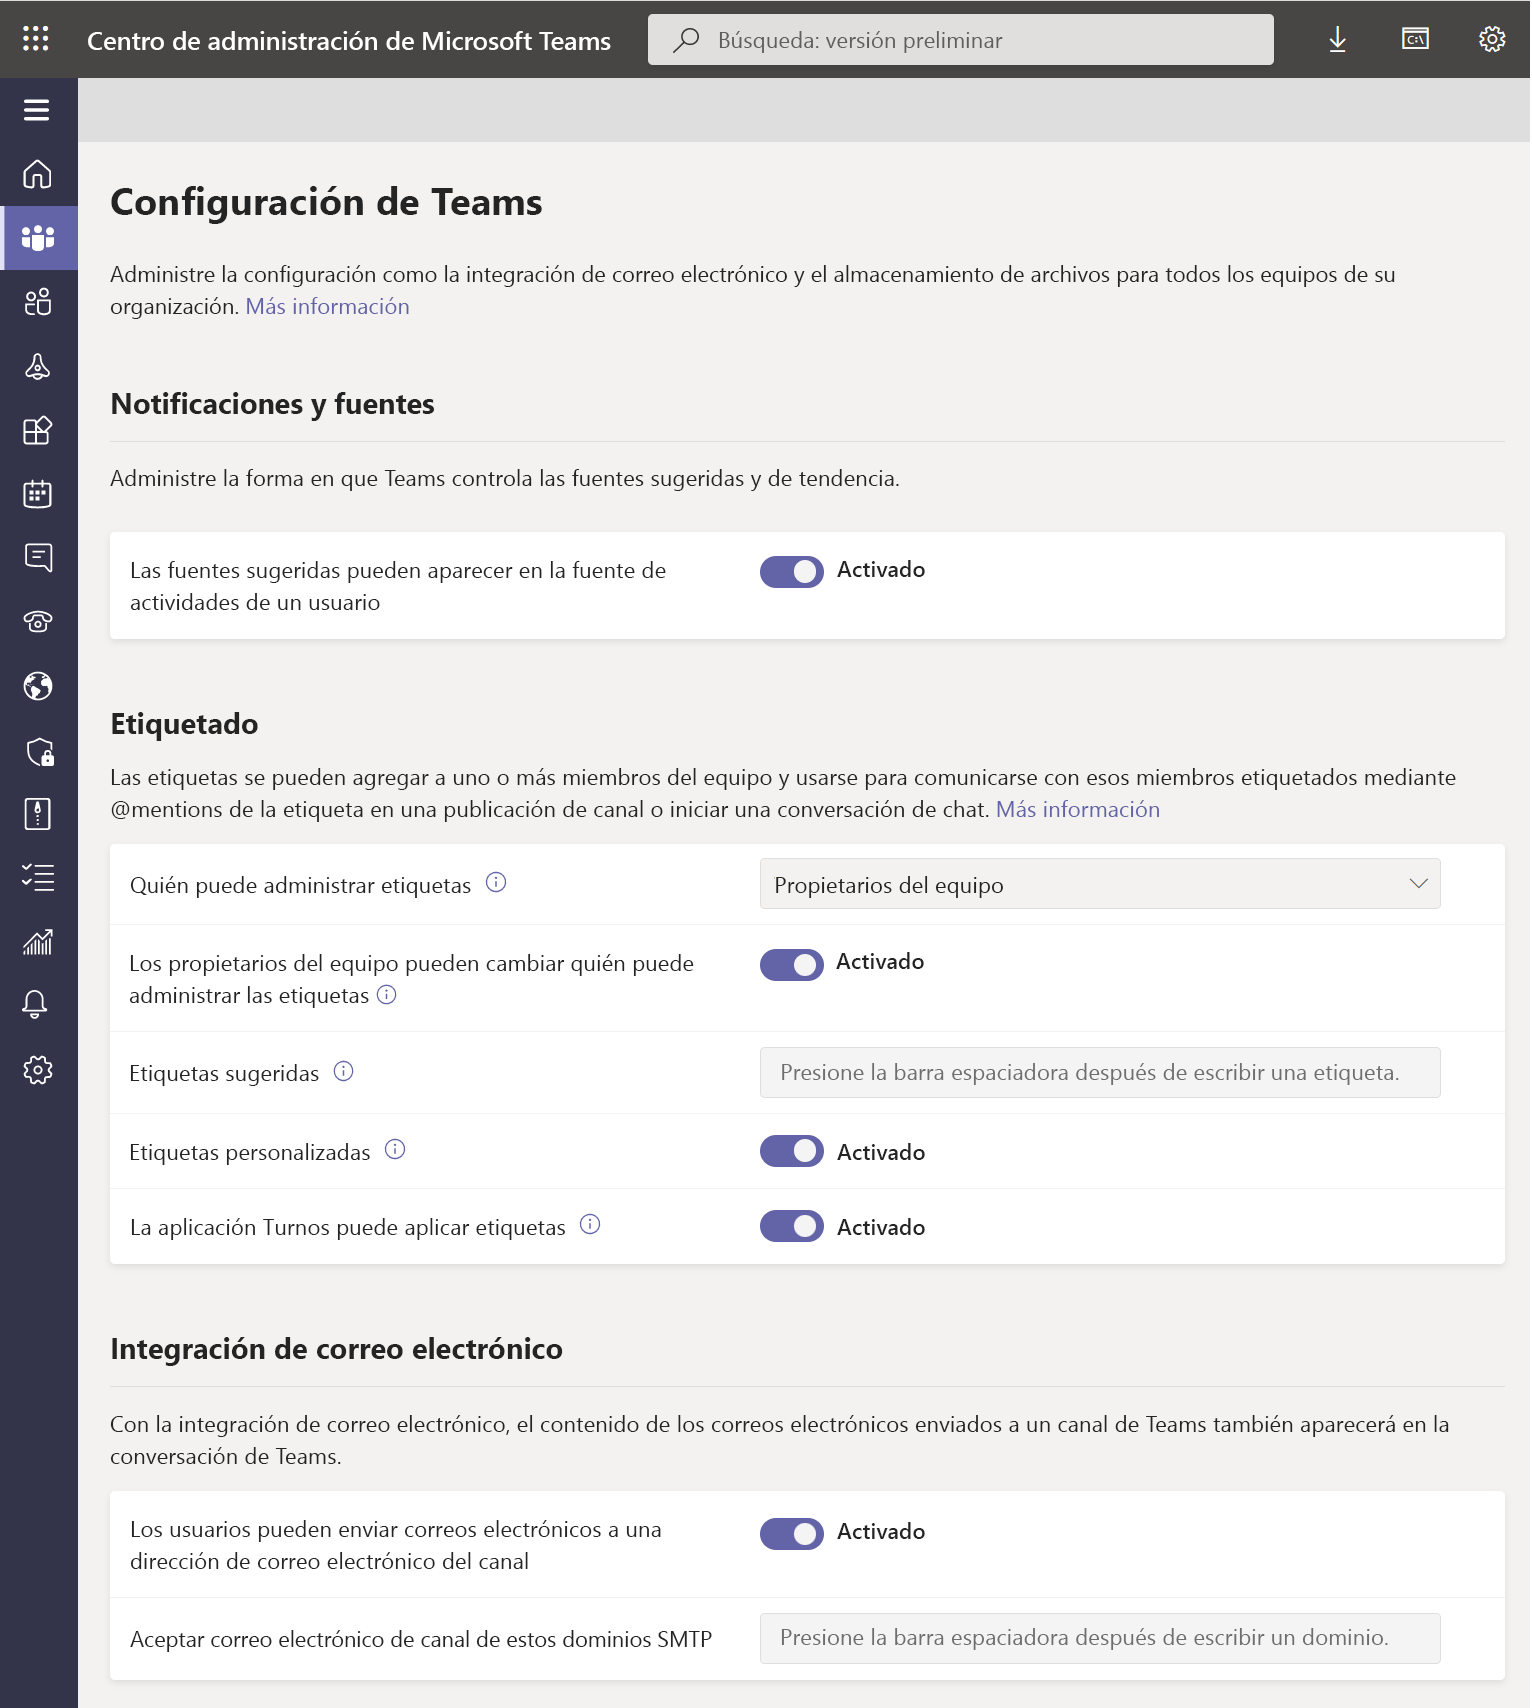Image resolution: width=1532 pixels, height=1708 pixels.
Task: Click Integración de correo electrónico heading
Action: [x=336, y=1349]
